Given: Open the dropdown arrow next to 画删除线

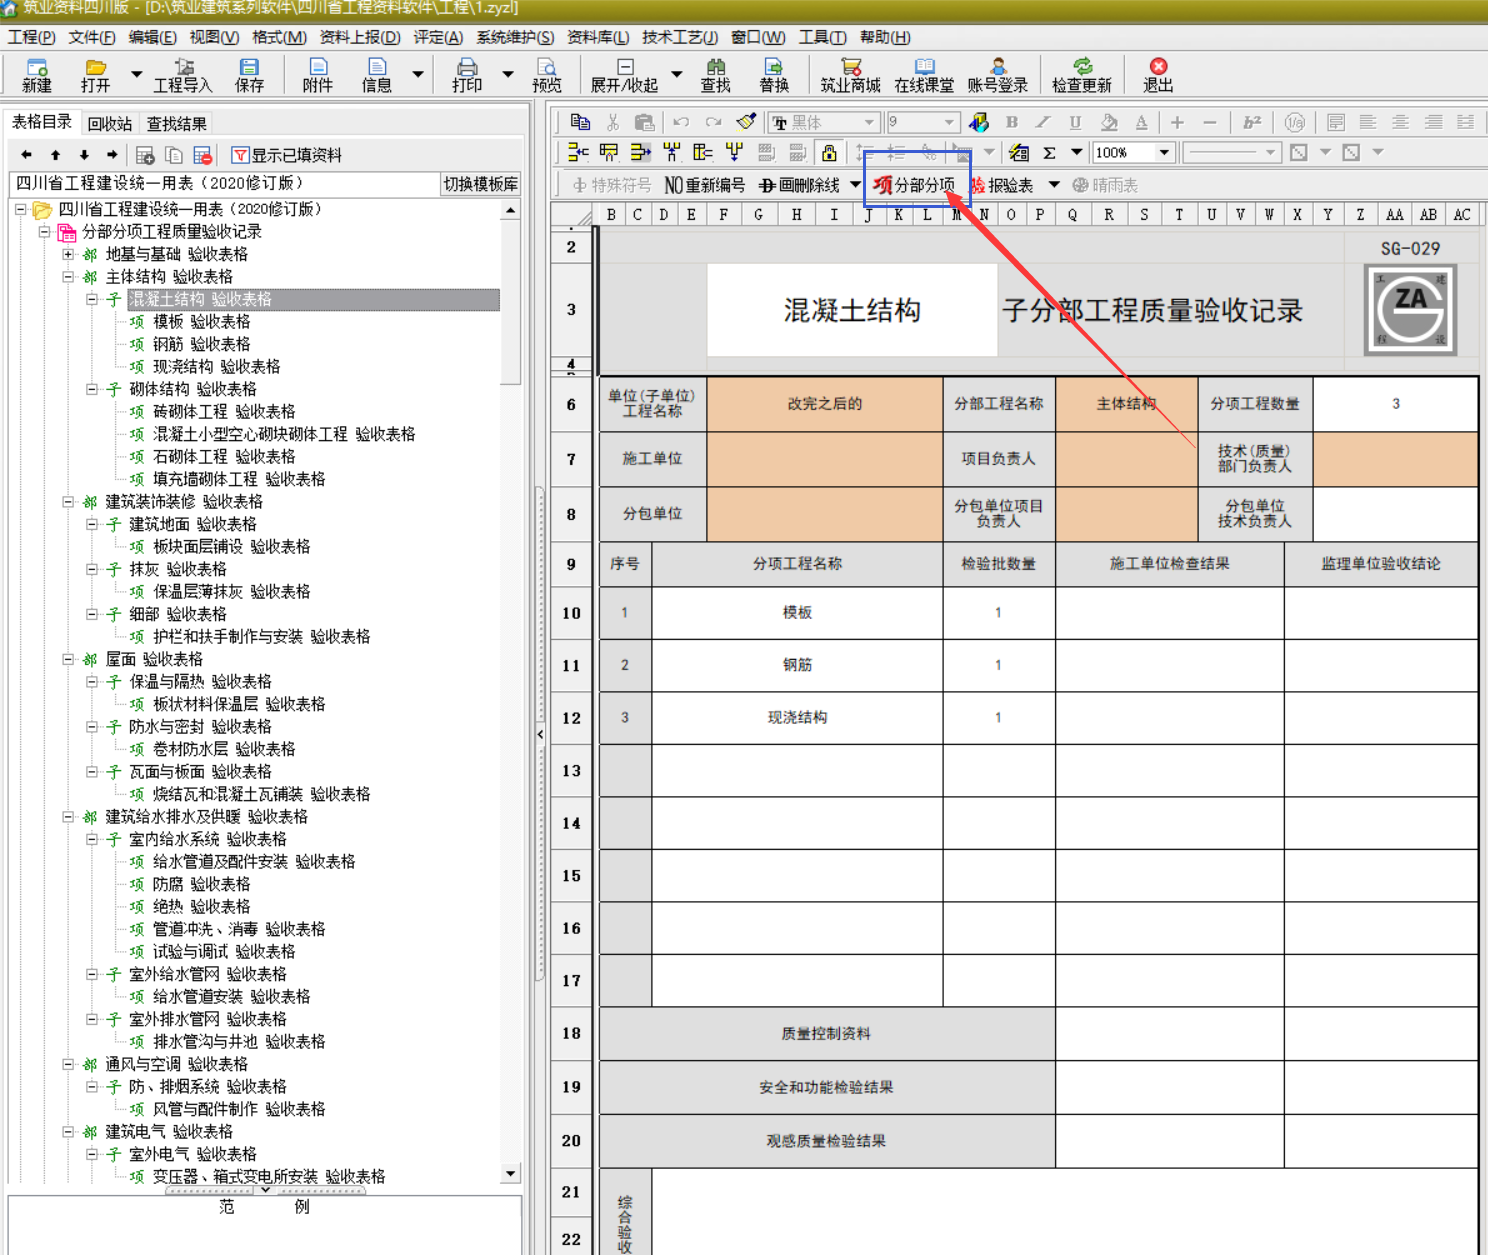Looking at the screenshot, I should click(x=855, y=185).
